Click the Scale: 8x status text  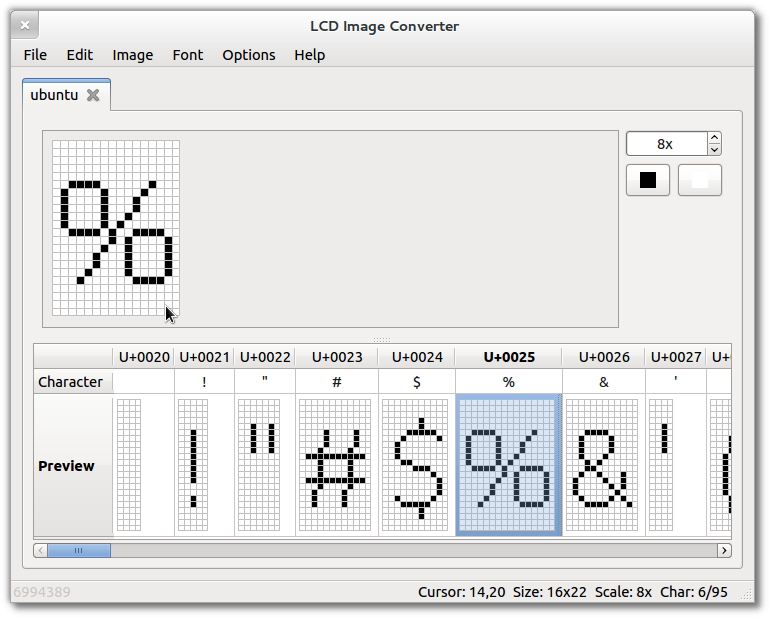pyautogui.click(x=623, y=592)
